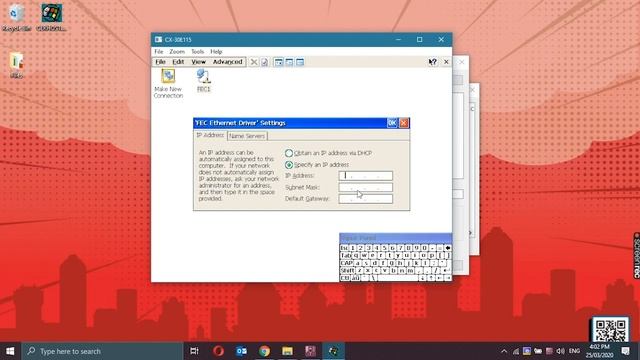This screenshot has height=360, width=640.
Task: Tap the number 5 key on input panel
Action: [x=384, y=248]
